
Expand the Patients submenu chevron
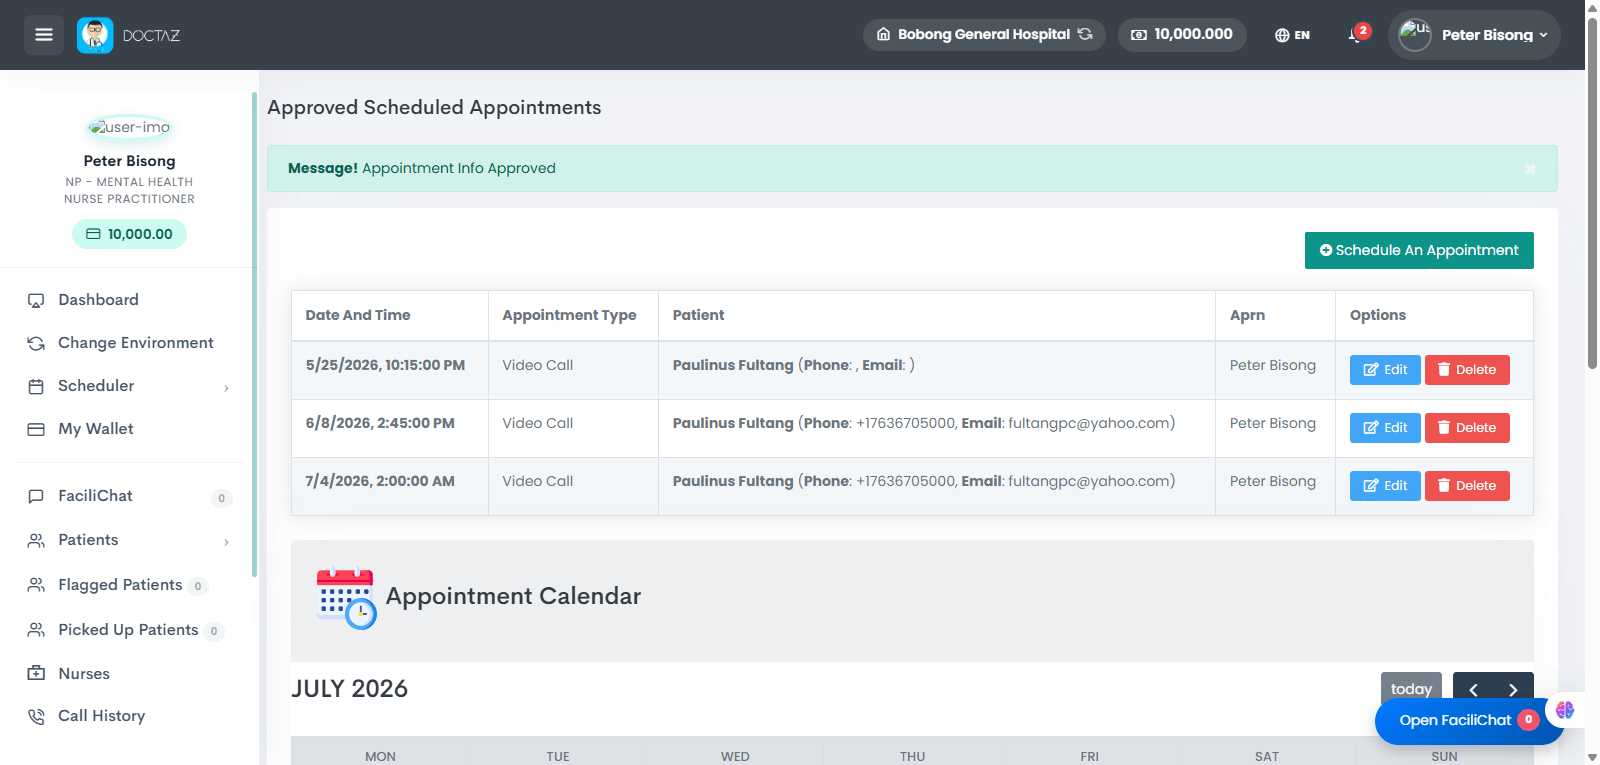tap(227, 541)
